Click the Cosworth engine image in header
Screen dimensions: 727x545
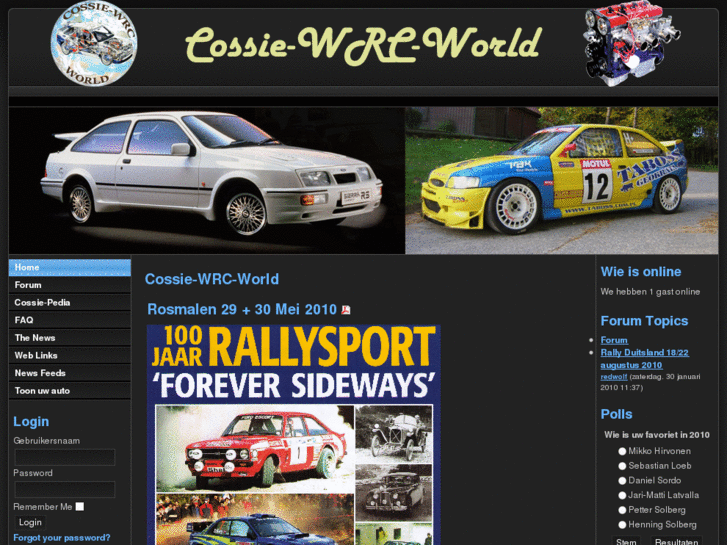point(631,44)
